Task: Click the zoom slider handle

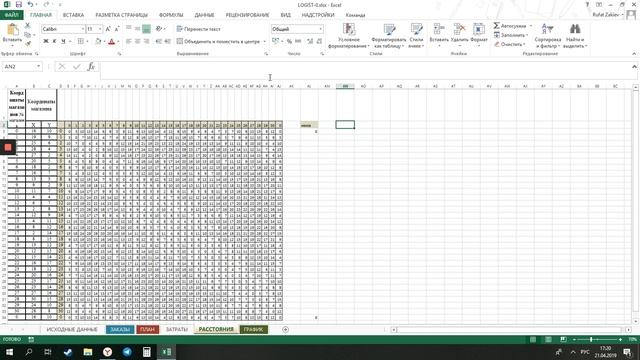Action: click(591, 340)
